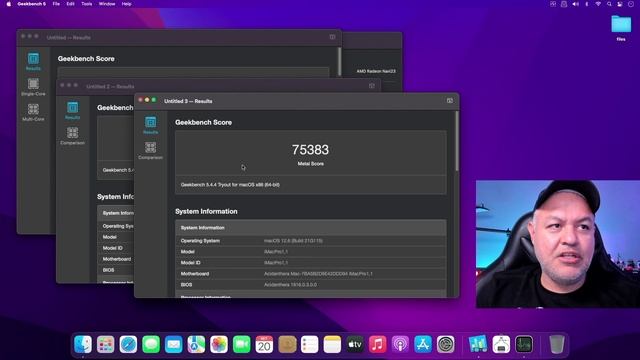Click the 75383 Metal Score value
Viewport: 640px width, 360px height.
(310, 150)
